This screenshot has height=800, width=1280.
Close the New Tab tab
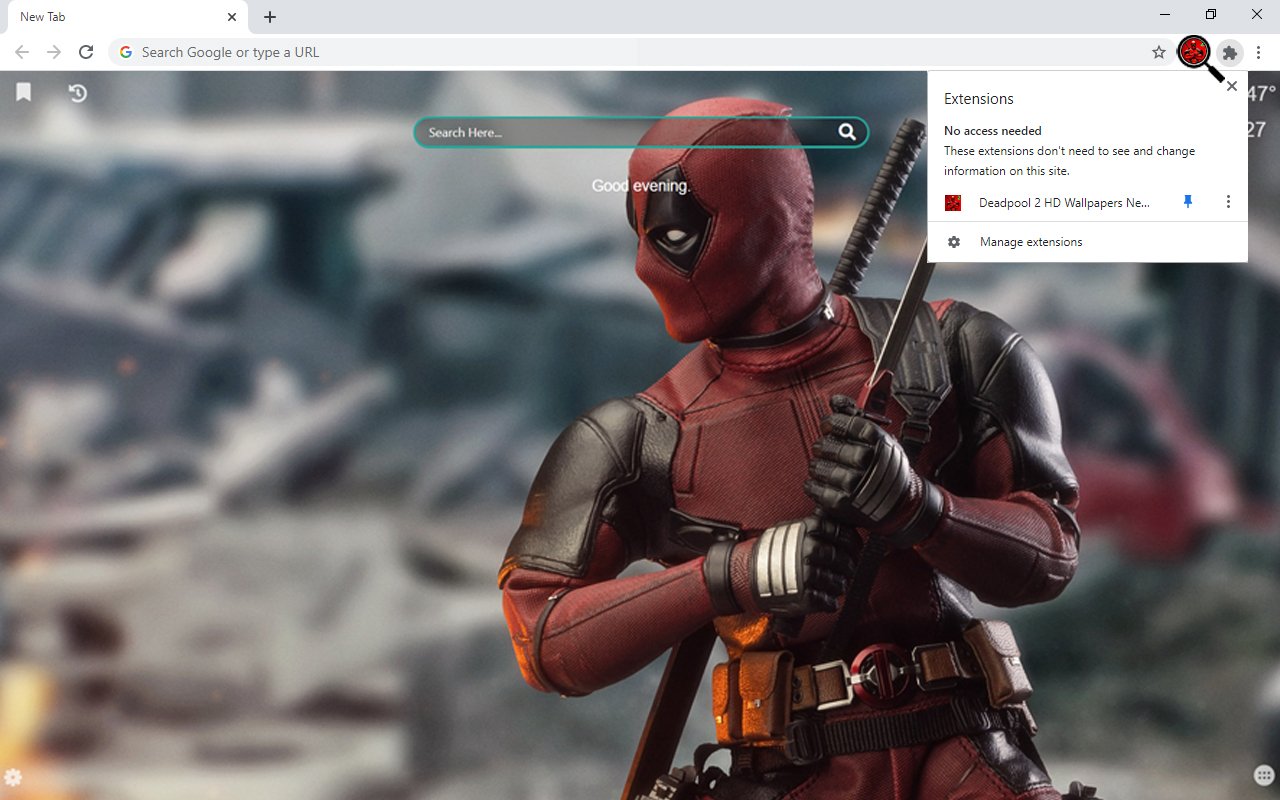tap(232, 17)
